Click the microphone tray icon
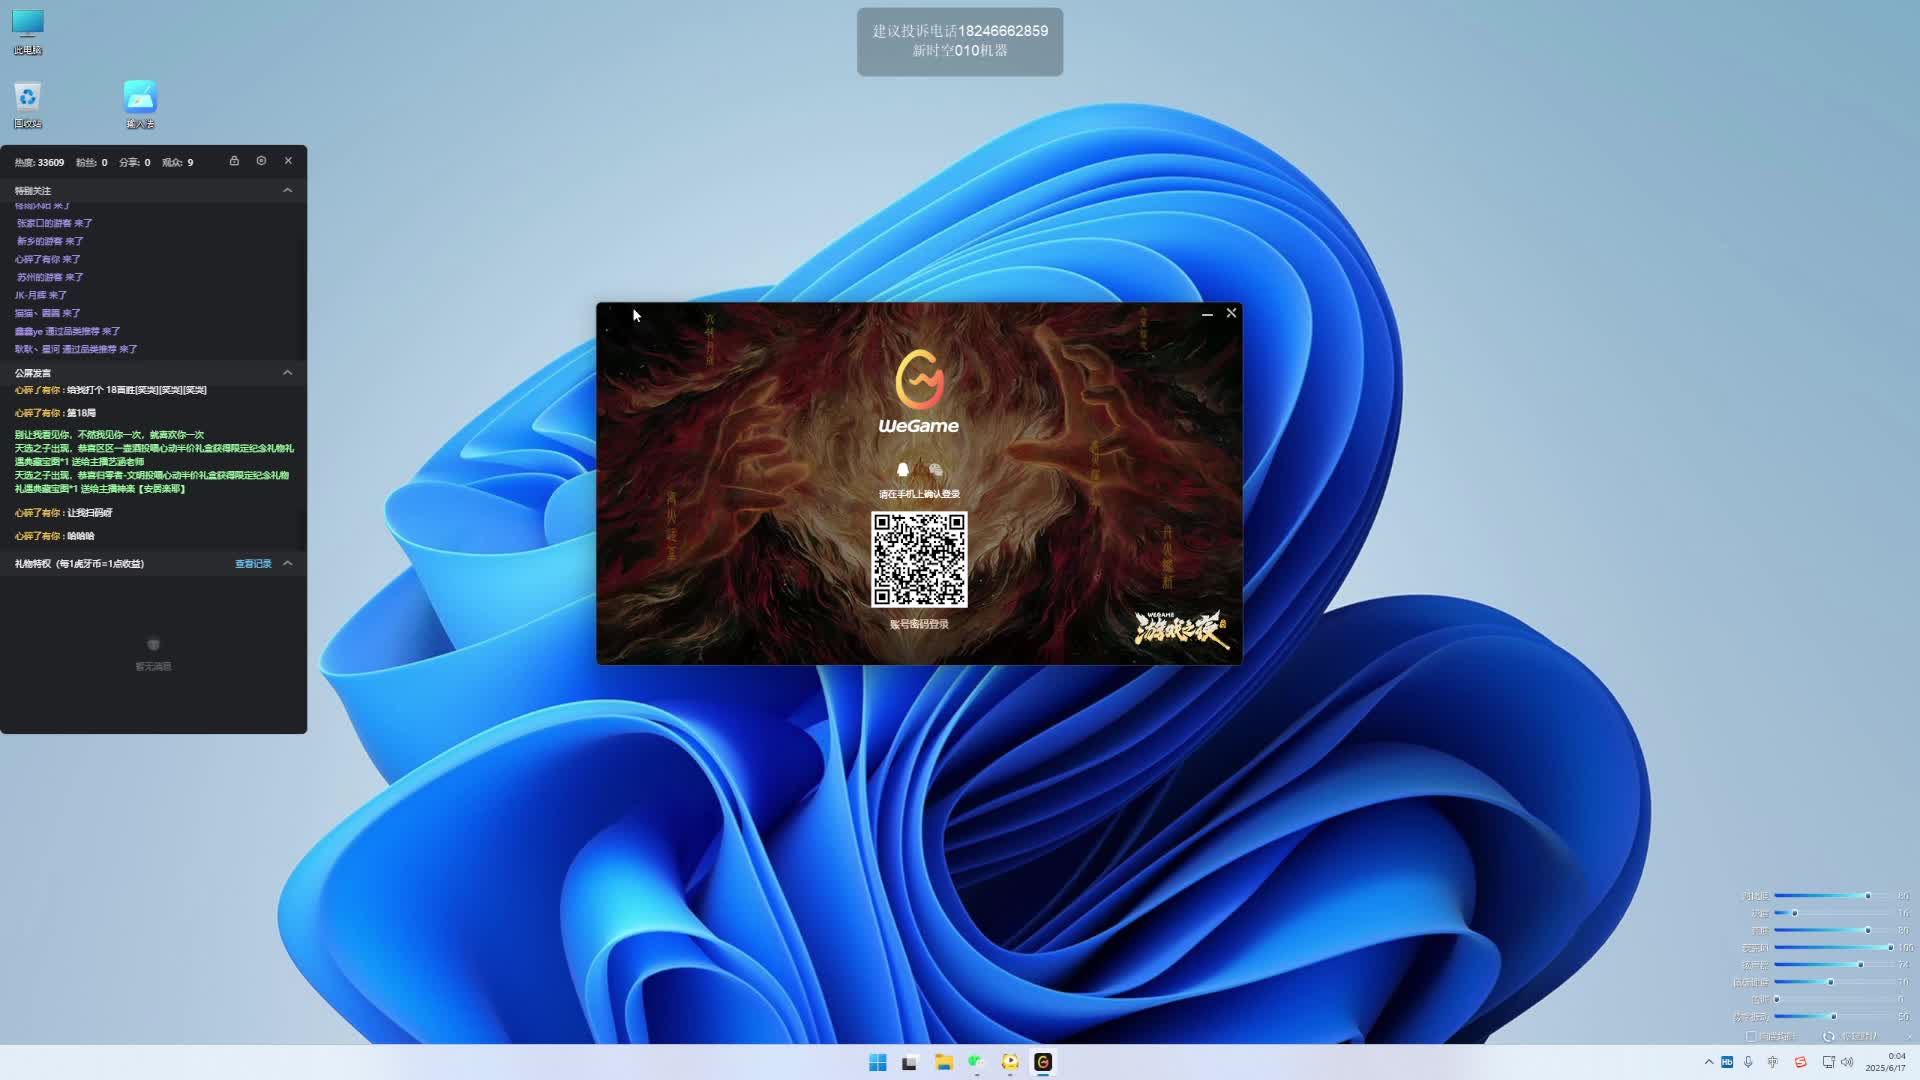This screenshot has width=1920, height=1080. [x=1748, y=1062]
